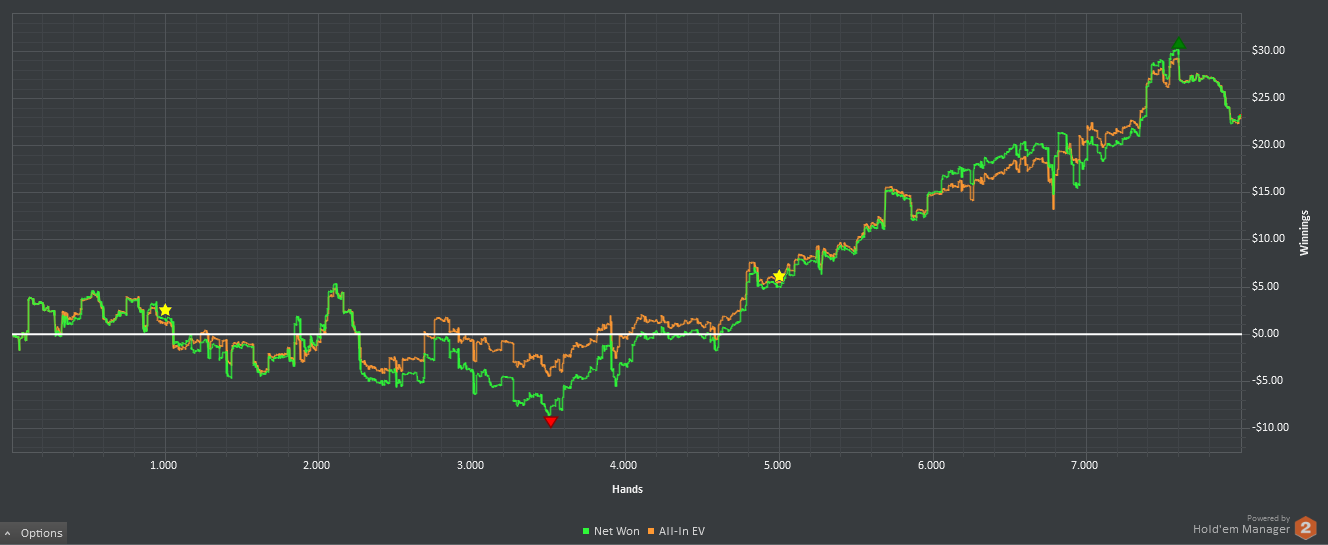Click the yellow star near 1.000 hands
This screenshot has width=1328, height=545.
[x=165, y=310]
